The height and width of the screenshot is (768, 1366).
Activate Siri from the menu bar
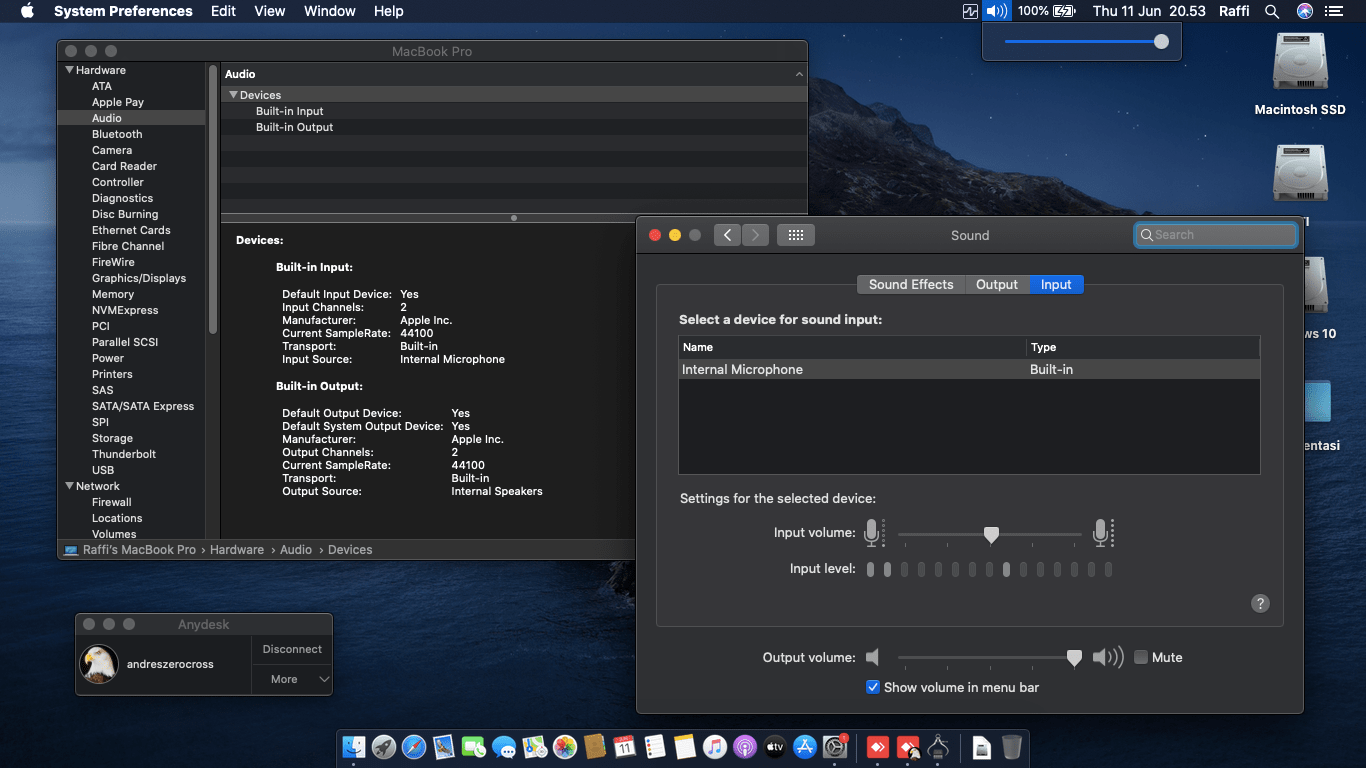pos(1304,11)
